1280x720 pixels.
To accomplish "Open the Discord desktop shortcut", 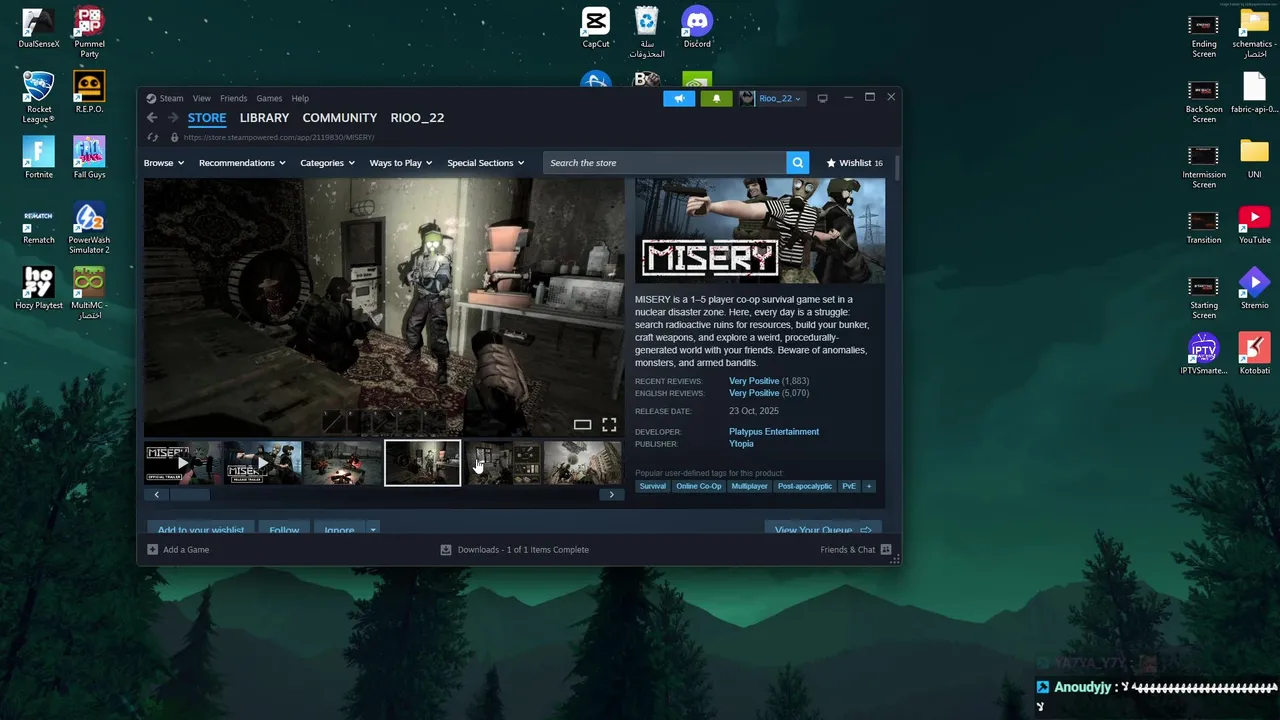I will [x=697, y=28].
